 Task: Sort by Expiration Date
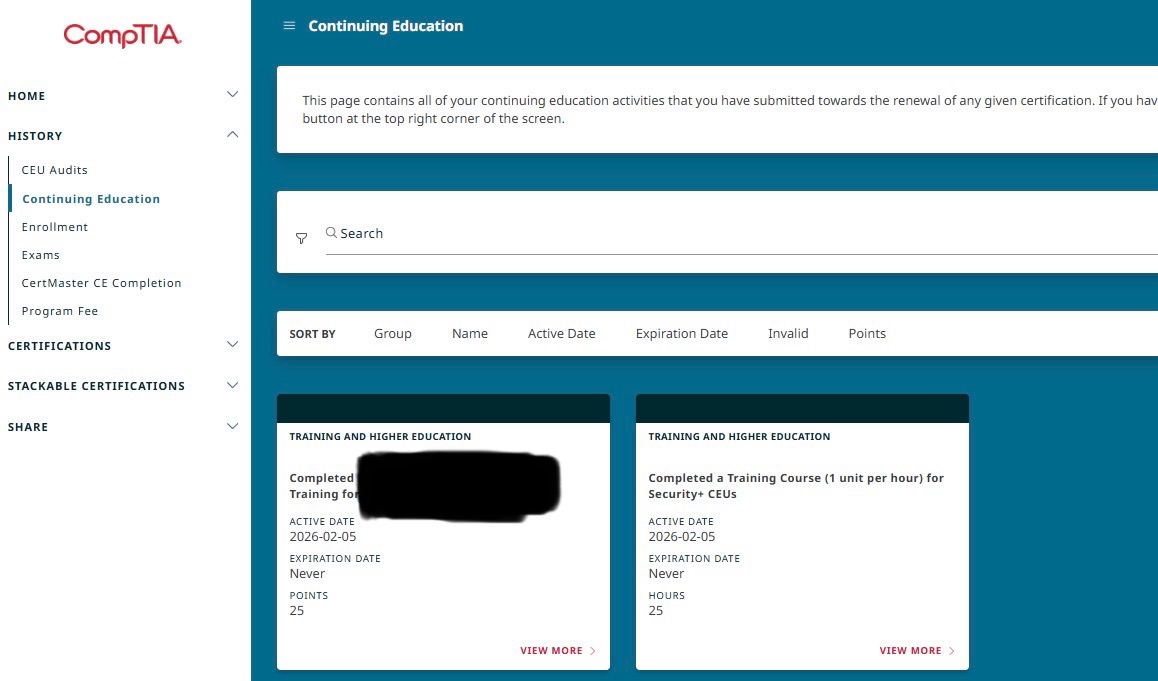[682, 334]
